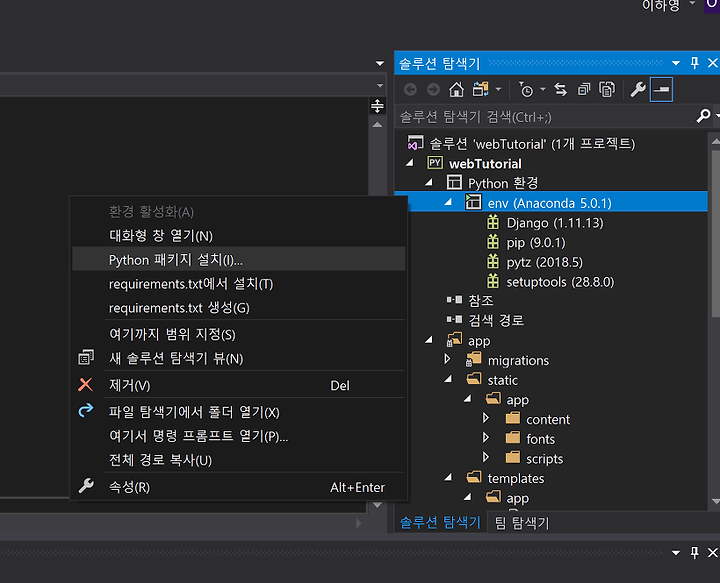Click the Collapse All icon in Solution Explorer
Viewport: 720px width, 583px height.
tap(584, 90)
